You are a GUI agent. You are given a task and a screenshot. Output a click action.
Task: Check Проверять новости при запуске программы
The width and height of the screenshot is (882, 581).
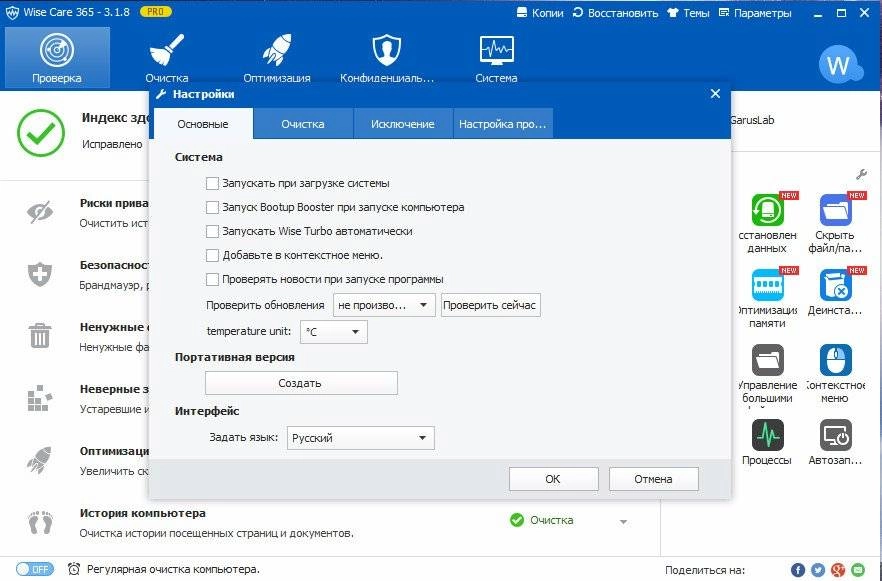(x=212, y=279)
